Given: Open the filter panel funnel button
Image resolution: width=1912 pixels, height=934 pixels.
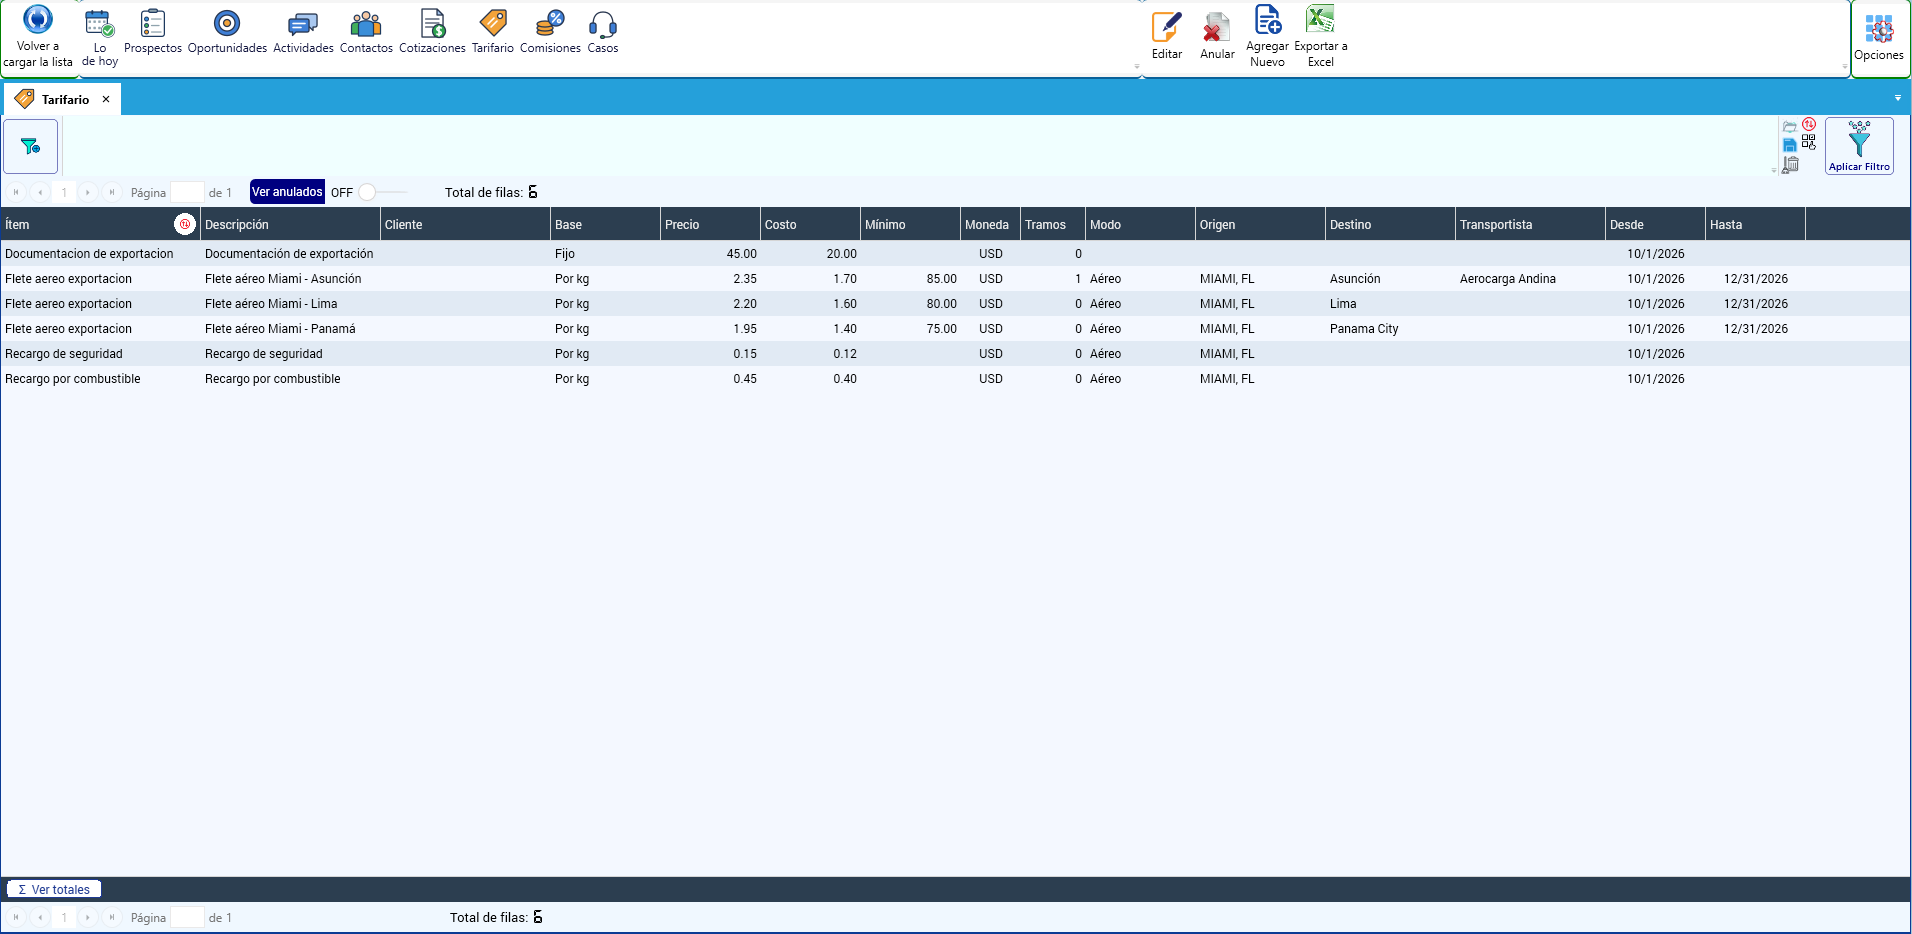Looking at the screenshot, I should [31, 146].
